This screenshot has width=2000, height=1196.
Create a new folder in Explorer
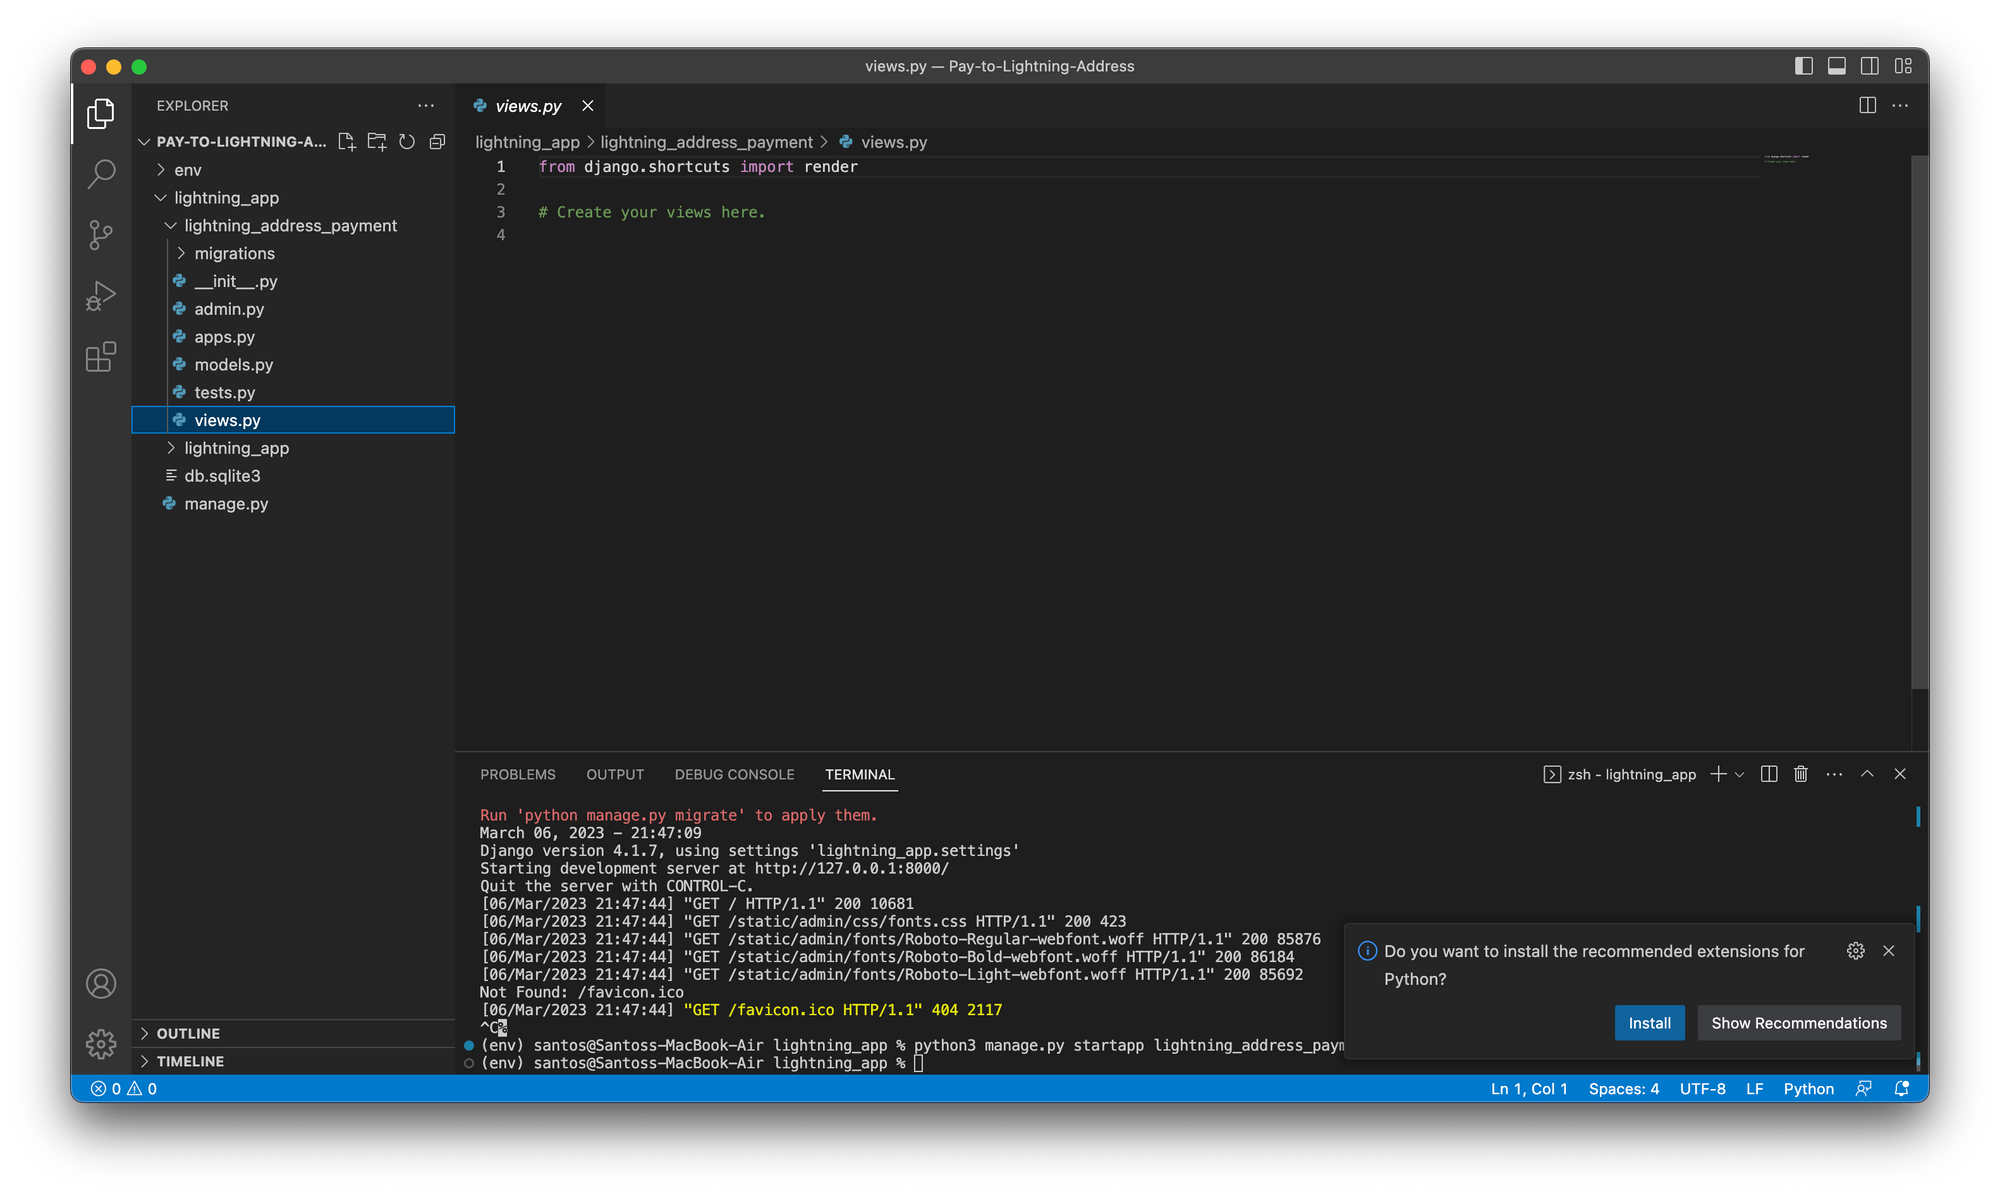click(x=377, y=142)
